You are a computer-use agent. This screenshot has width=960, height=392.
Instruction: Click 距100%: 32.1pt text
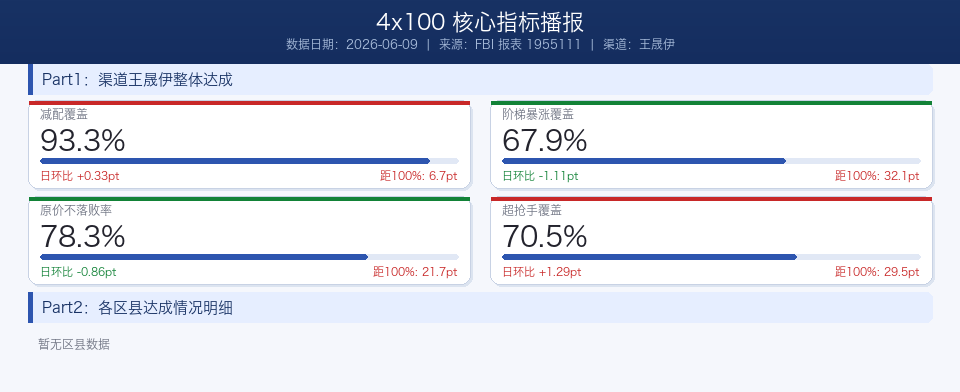pyautogui.click(x=877, y=176)
